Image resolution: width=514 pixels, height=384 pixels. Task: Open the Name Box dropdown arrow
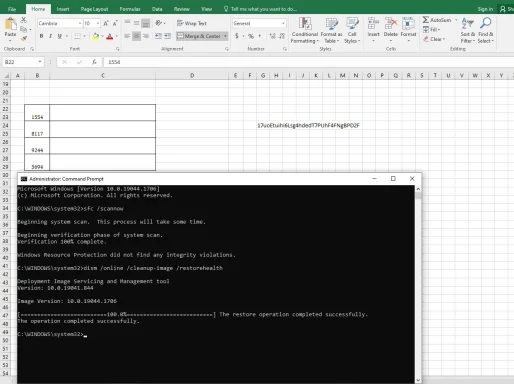[40, 62]
